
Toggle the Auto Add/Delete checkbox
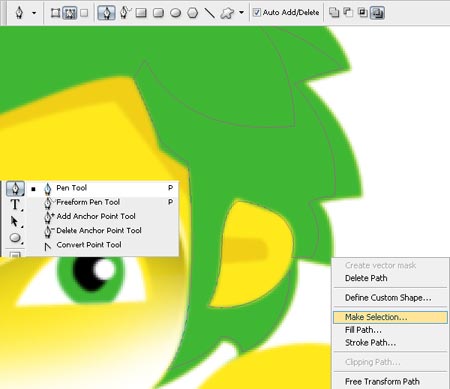[256, 13]
